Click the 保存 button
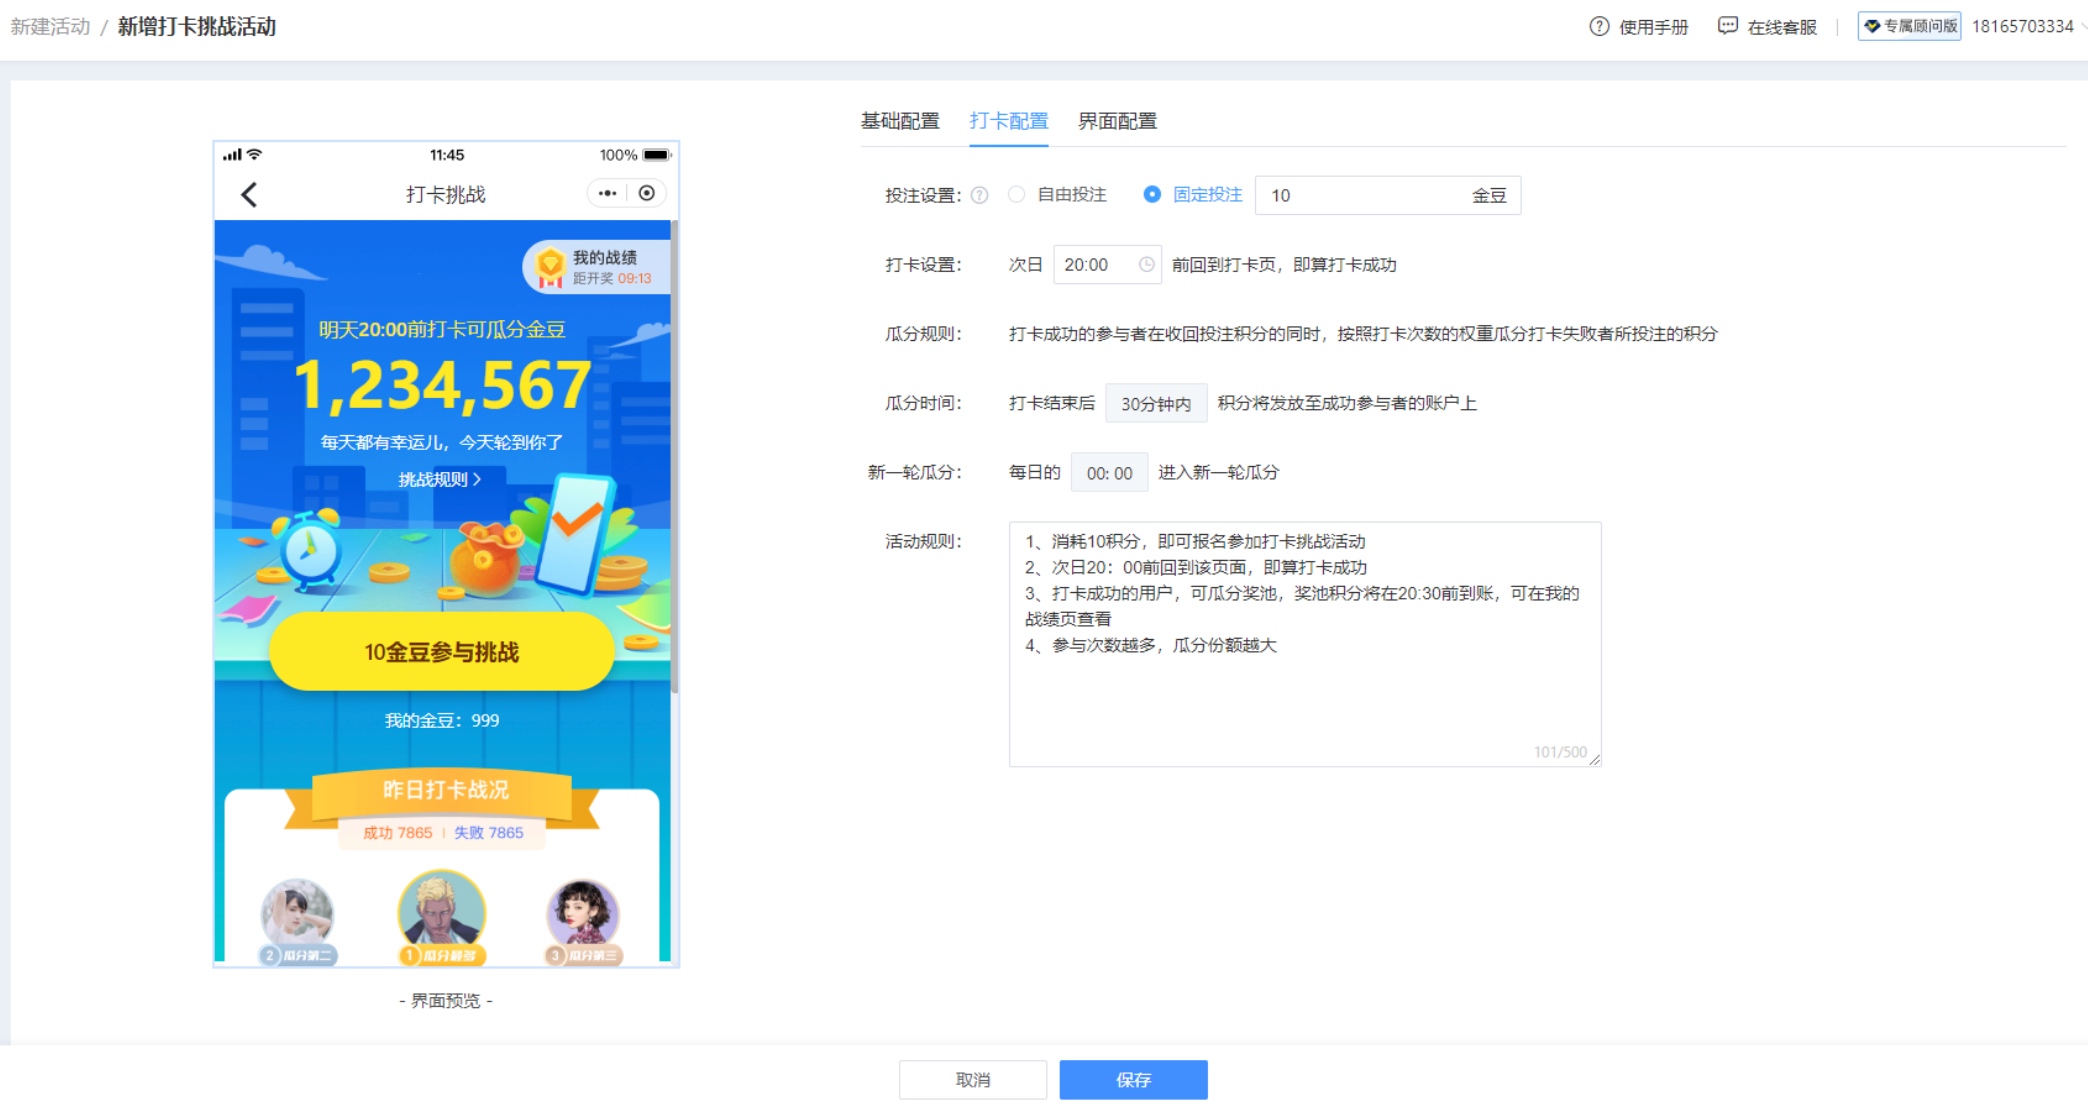The height and width of the screenshot is (1110, 2088). pyautogui.click(x=1133, y=1079)
